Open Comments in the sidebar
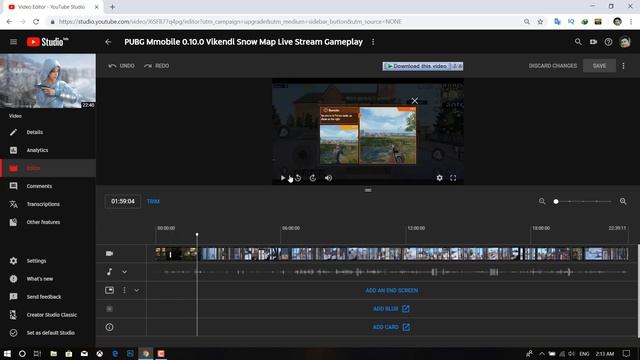Image resolution: width=640 pixels, height=360 pixels. pyautogui.click(x=48, y=186)
